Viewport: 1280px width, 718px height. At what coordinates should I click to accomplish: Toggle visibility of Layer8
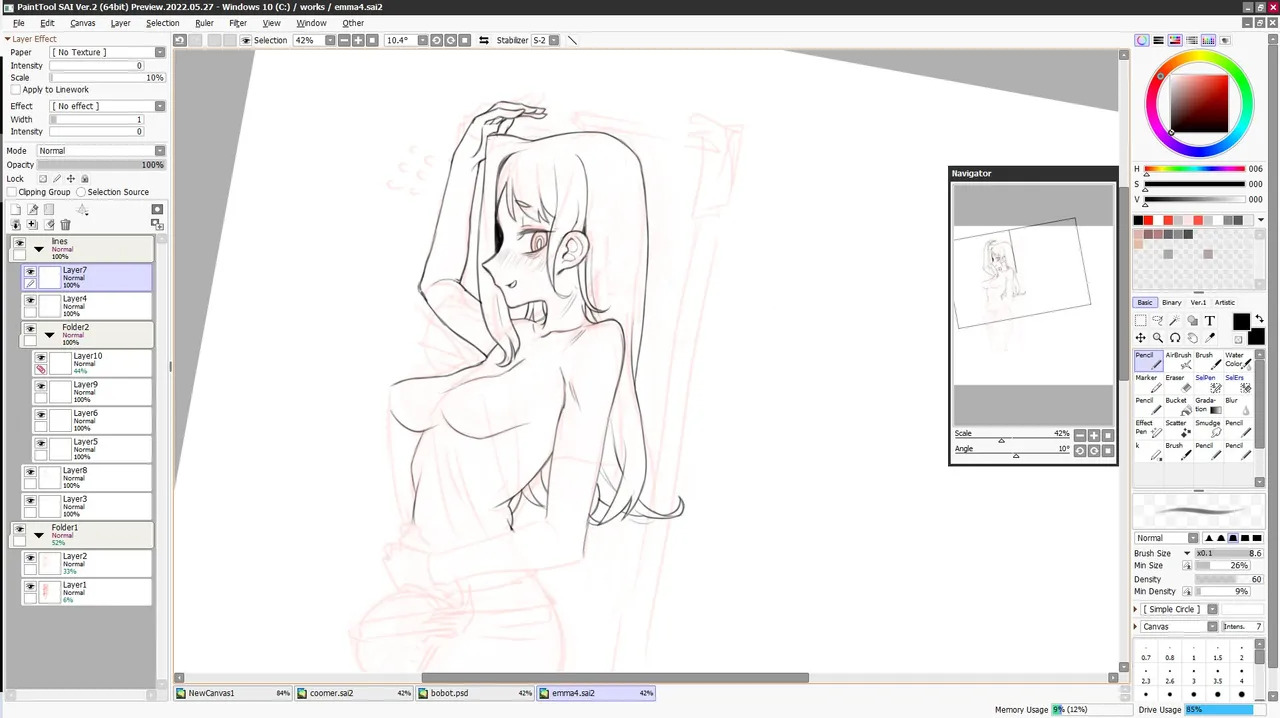pos(30,472)
